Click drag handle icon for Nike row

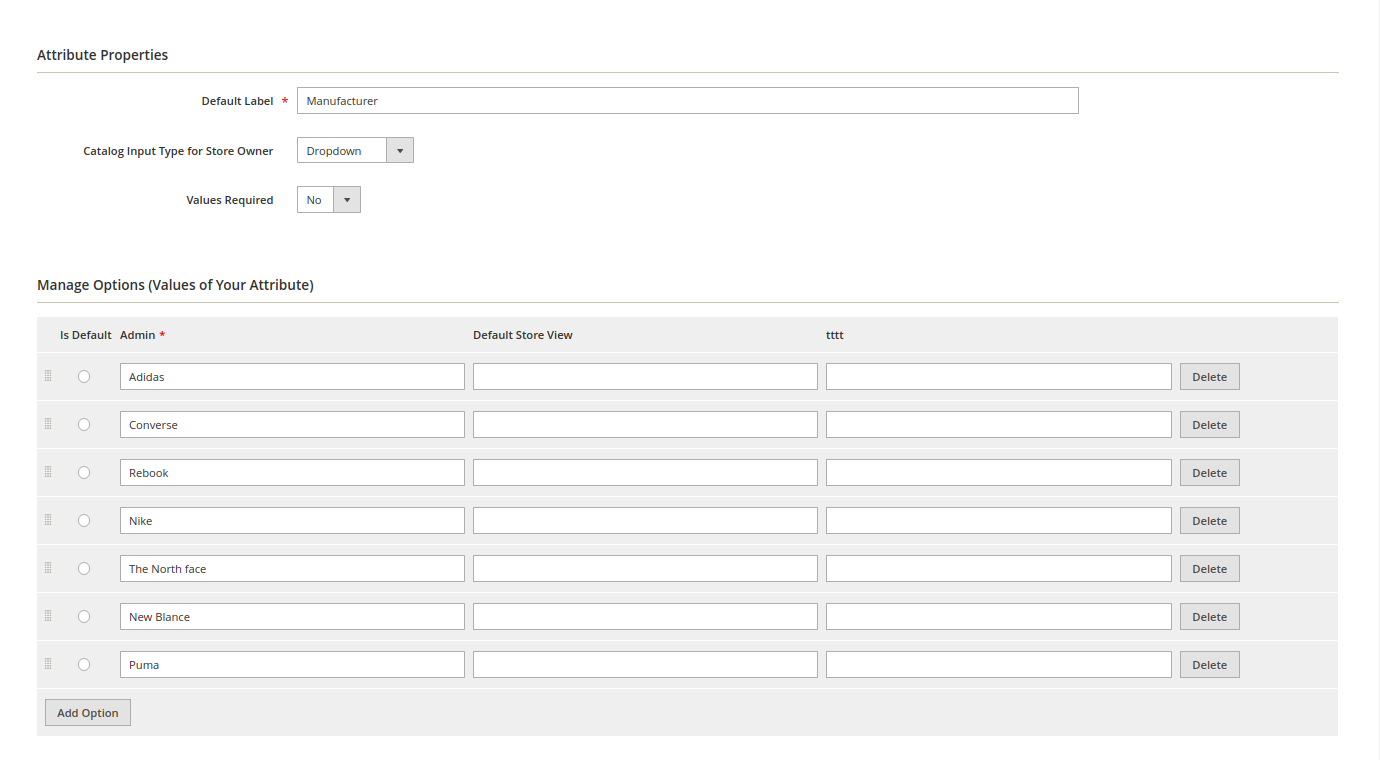[48, 520]
